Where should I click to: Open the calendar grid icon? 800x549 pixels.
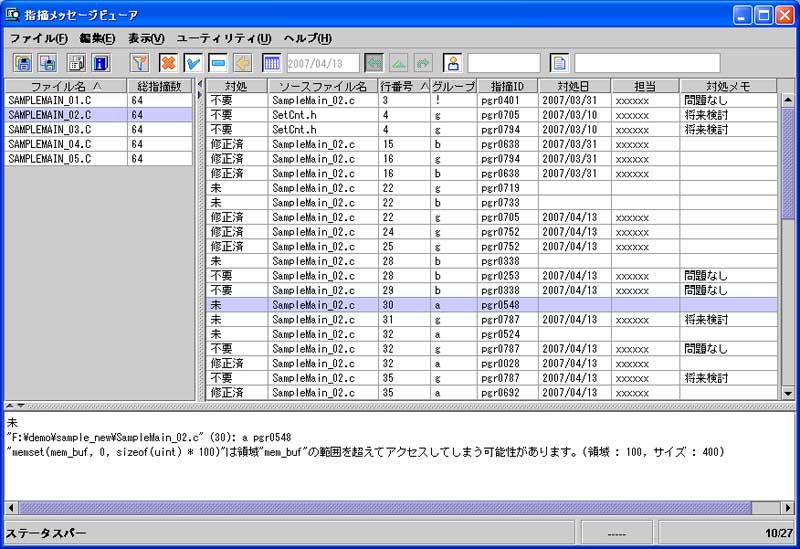[x=271, y=63]
